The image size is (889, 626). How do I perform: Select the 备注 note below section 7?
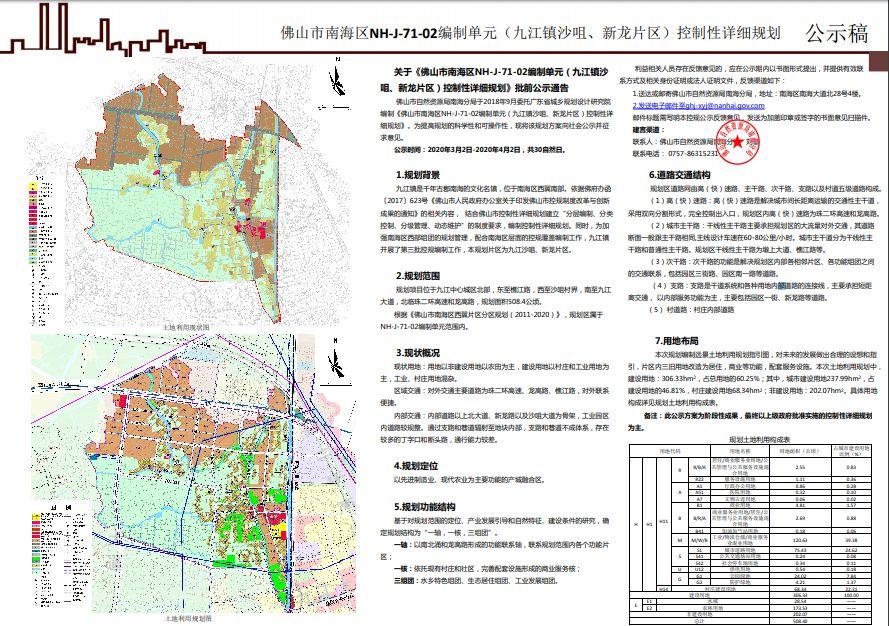(x=750, y=421)
